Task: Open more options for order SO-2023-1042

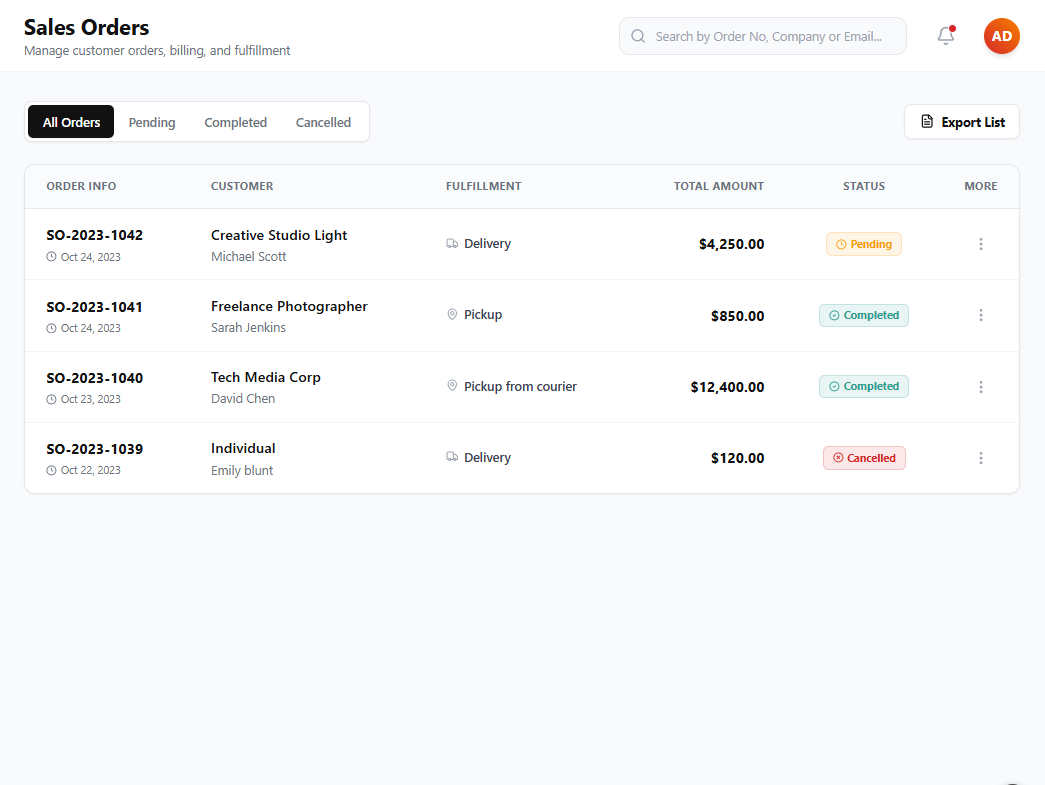Action: tap(980, 244)
